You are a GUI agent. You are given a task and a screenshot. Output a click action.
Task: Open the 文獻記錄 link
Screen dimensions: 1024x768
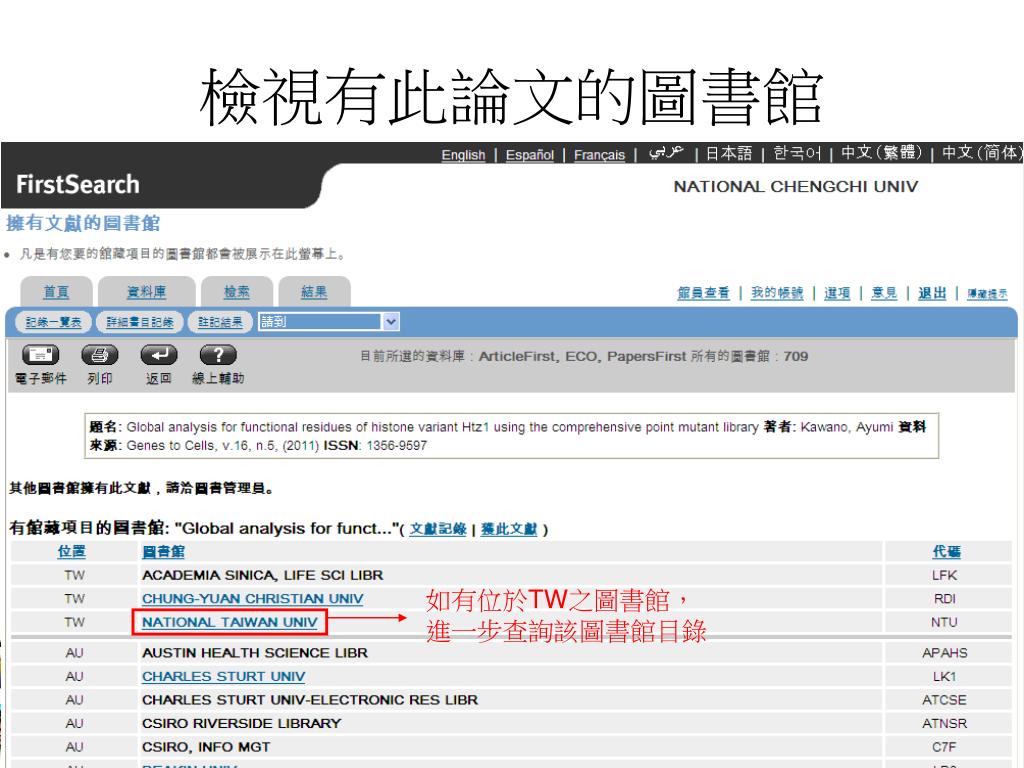(438, 529)
